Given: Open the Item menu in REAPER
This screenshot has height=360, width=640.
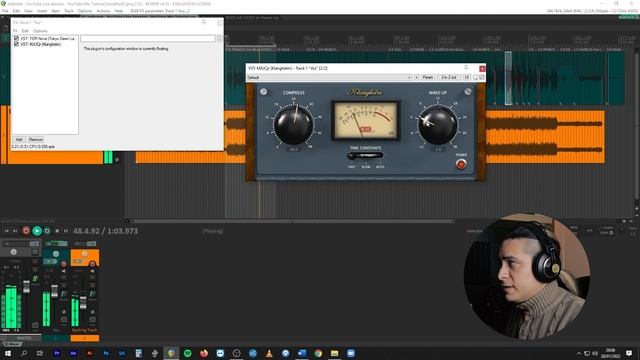Looking at the screenshot, I should point(56,11).
